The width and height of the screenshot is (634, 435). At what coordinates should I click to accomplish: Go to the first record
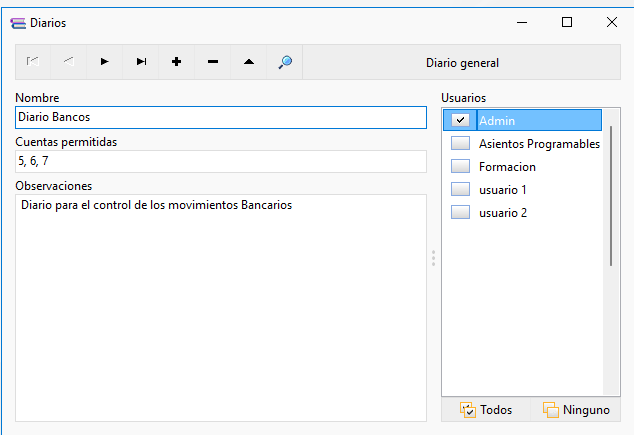click(x=33, y=62)
